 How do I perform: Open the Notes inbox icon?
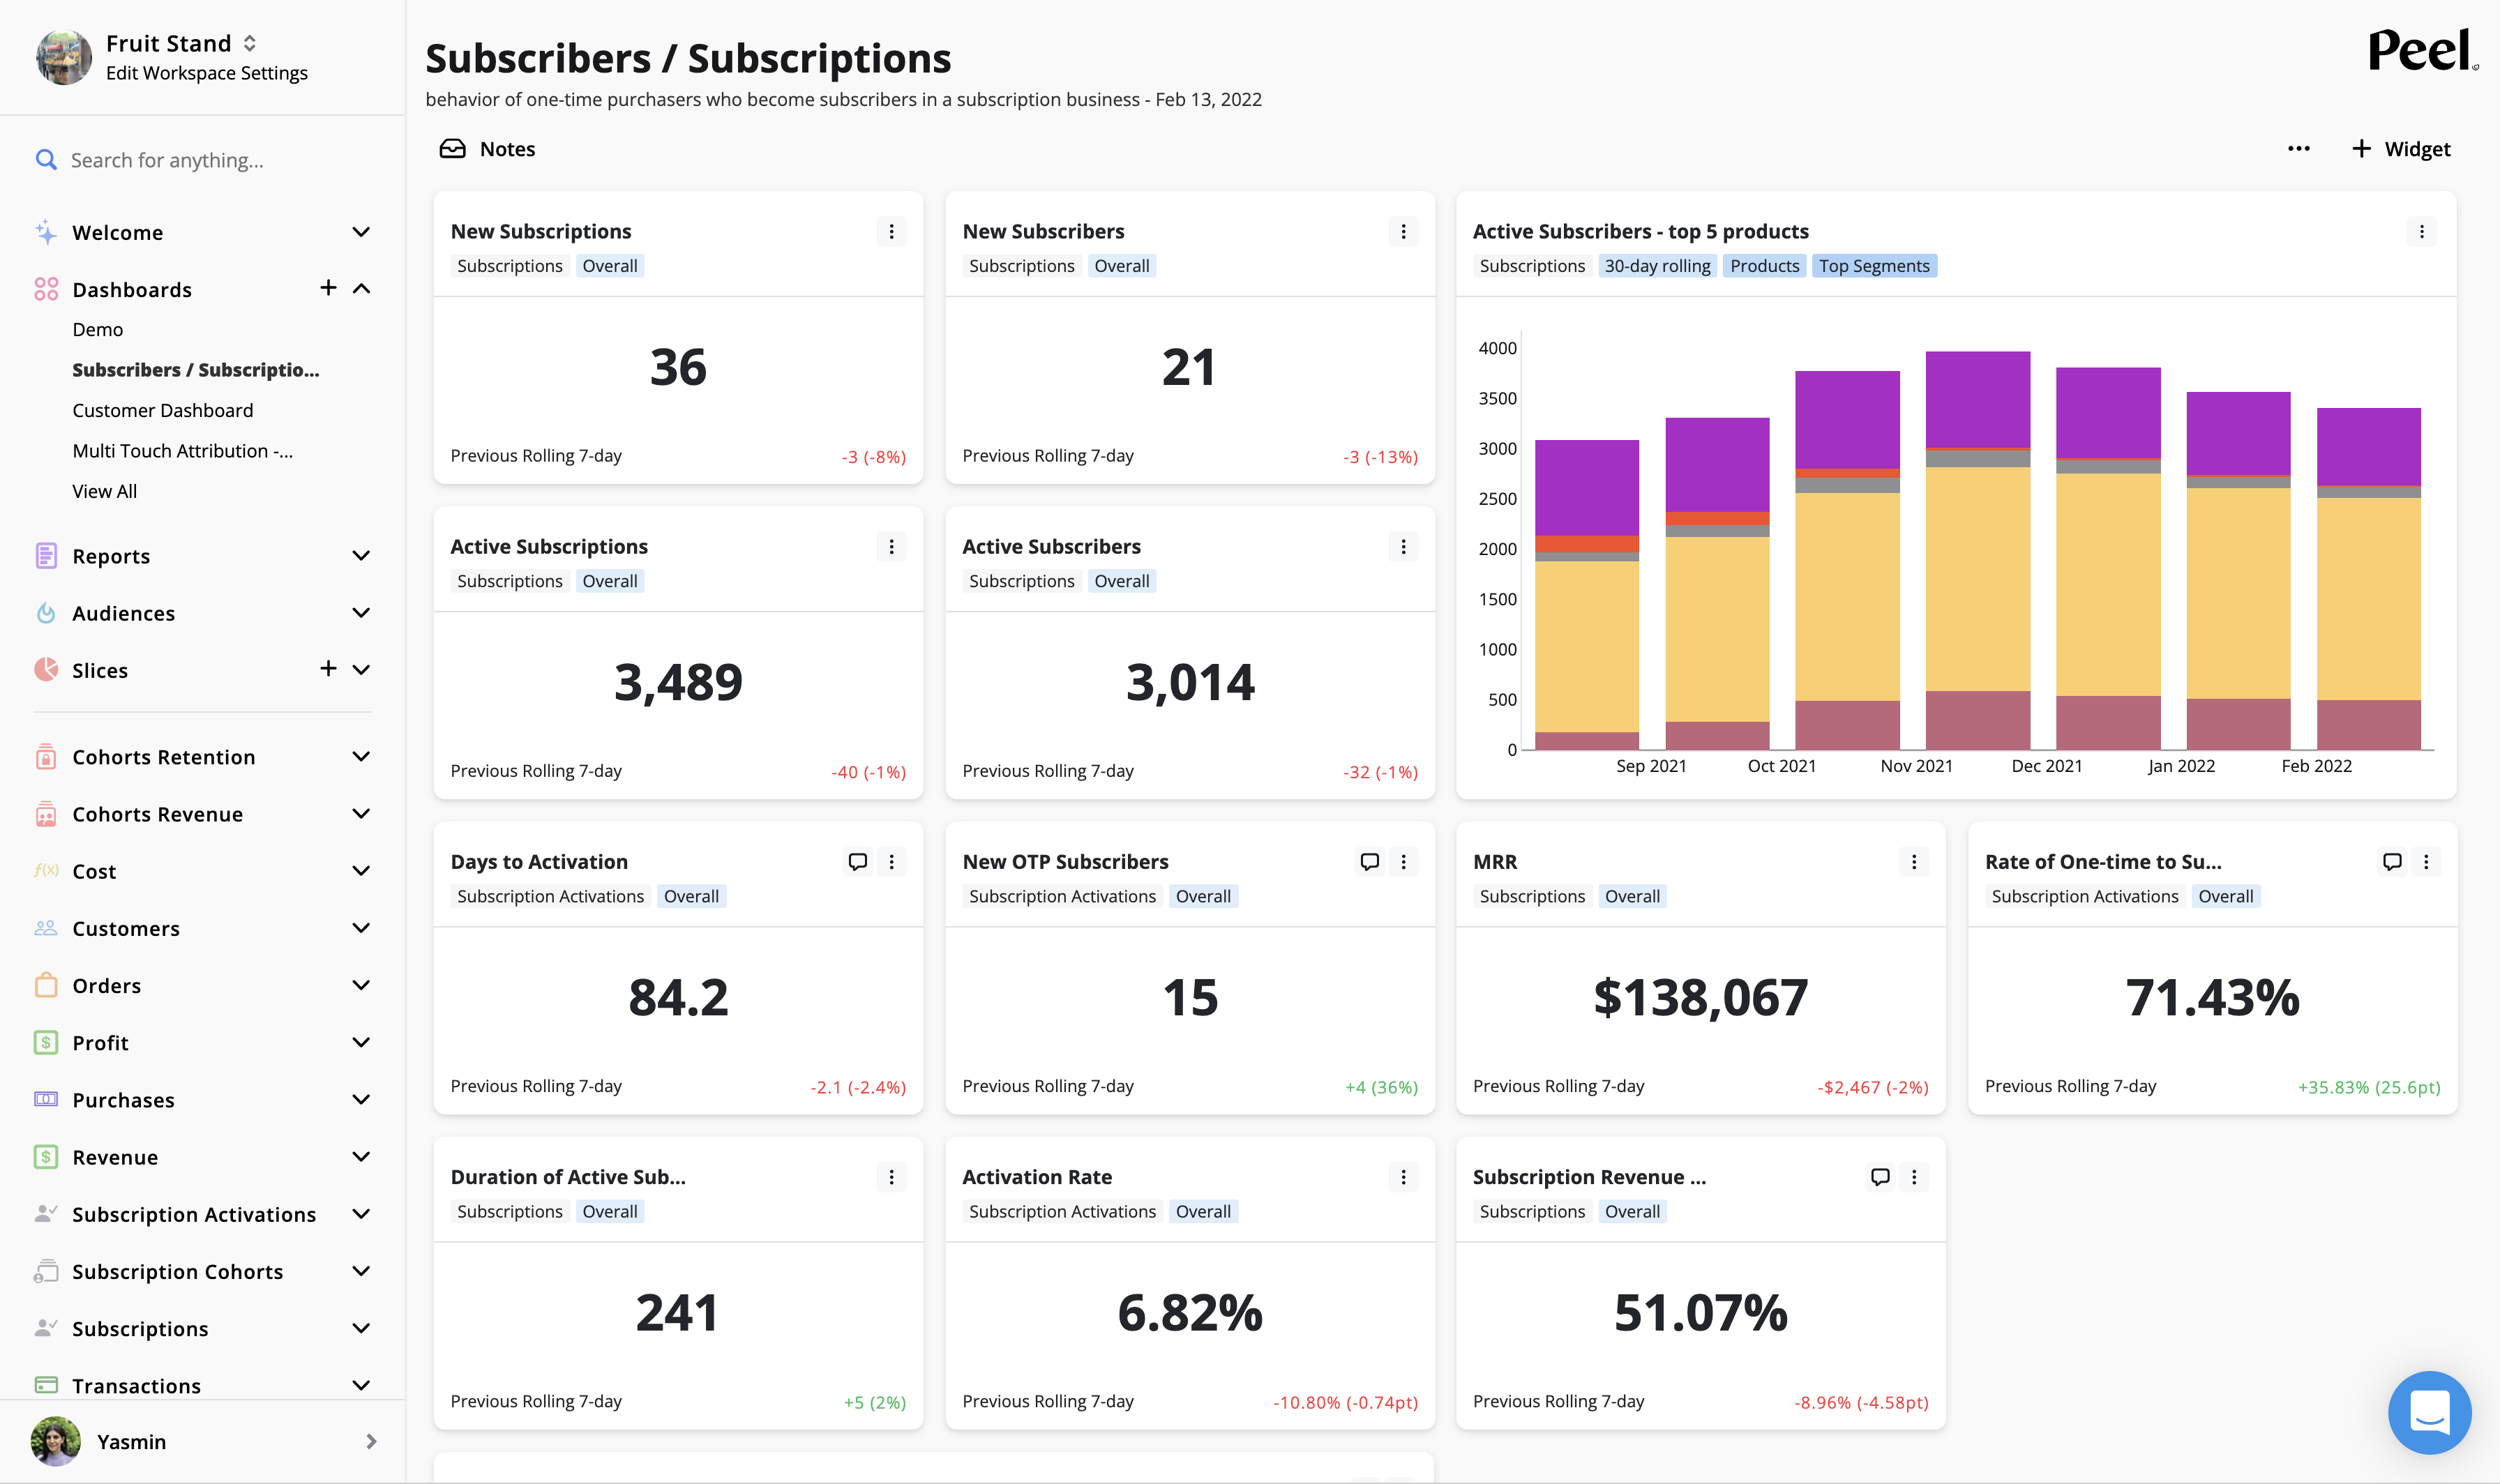[x=452, y=149]
